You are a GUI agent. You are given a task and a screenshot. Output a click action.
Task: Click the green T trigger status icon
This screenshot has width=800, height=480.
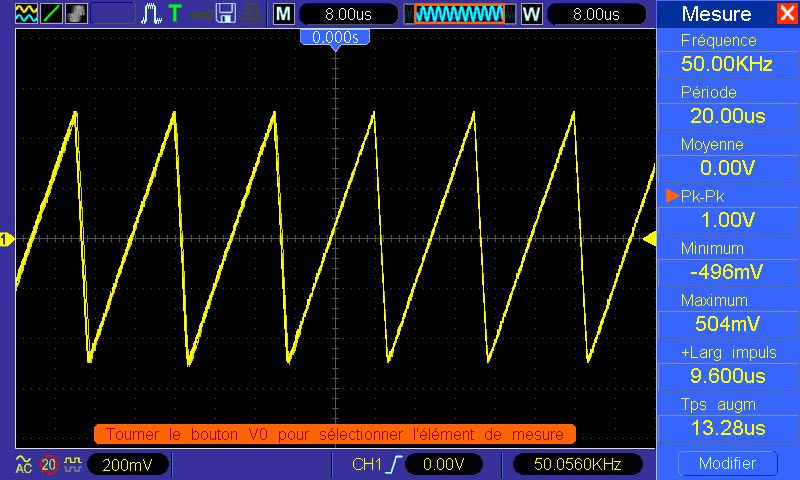pos(175,14)
